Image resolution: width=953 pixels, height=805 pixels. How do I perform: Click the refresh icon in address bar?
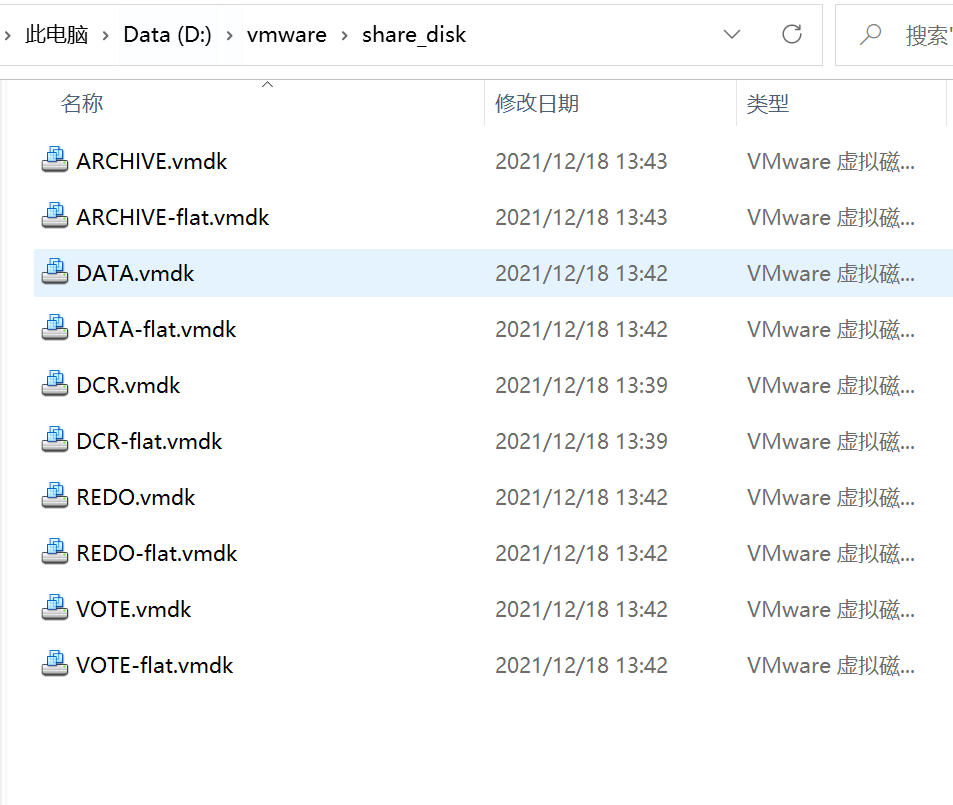791,33
